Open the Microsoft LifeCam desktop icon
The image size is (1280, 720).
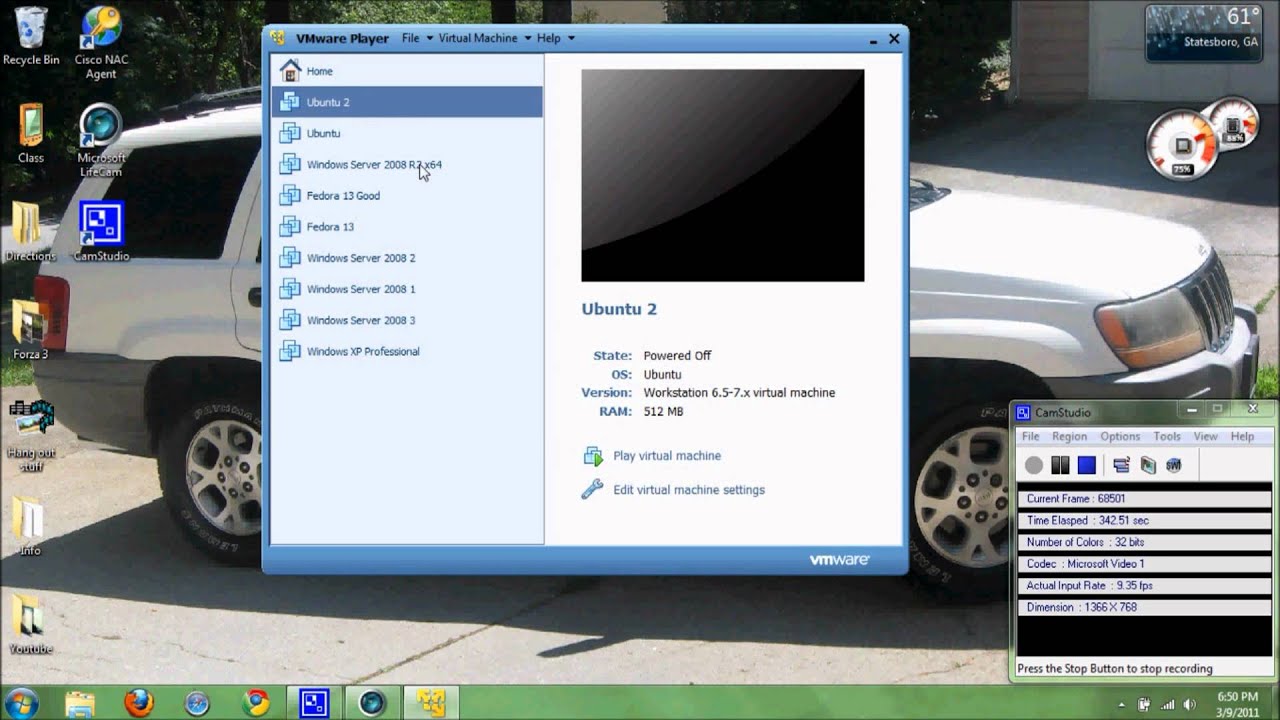coord(101,140)
